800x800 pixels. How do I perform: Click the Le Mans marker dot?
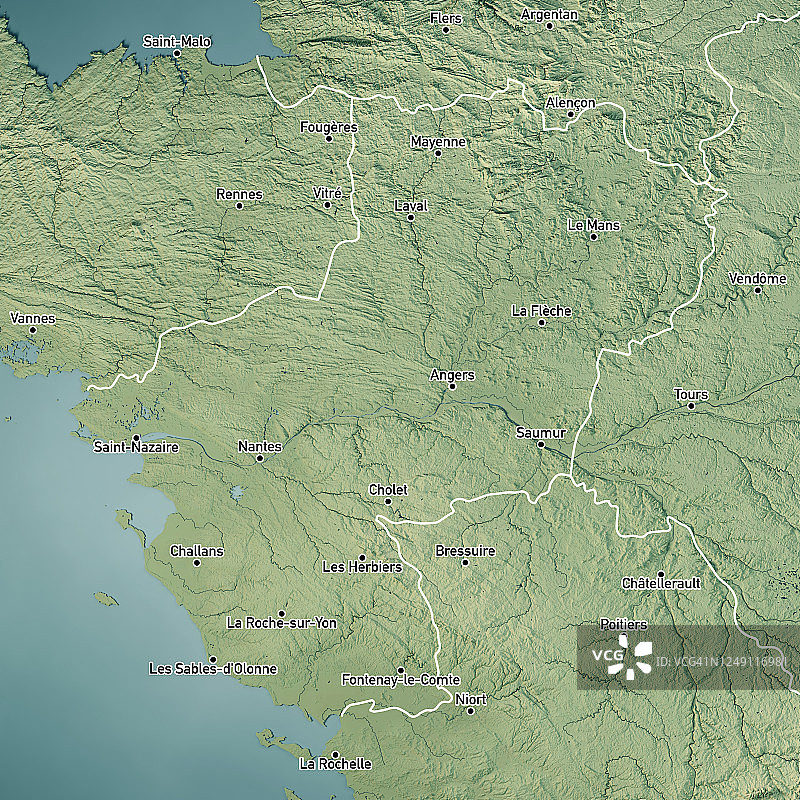(x=593, y=237)
